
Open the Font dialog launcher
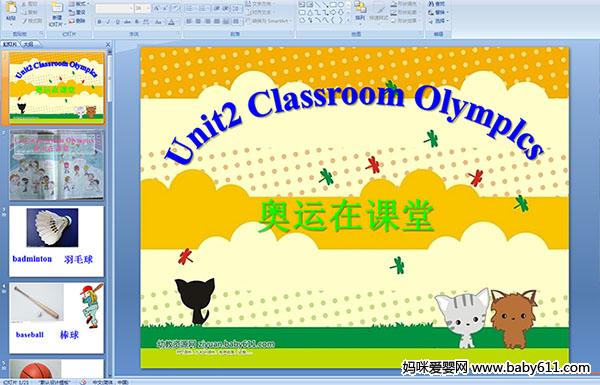pos(178,34)
